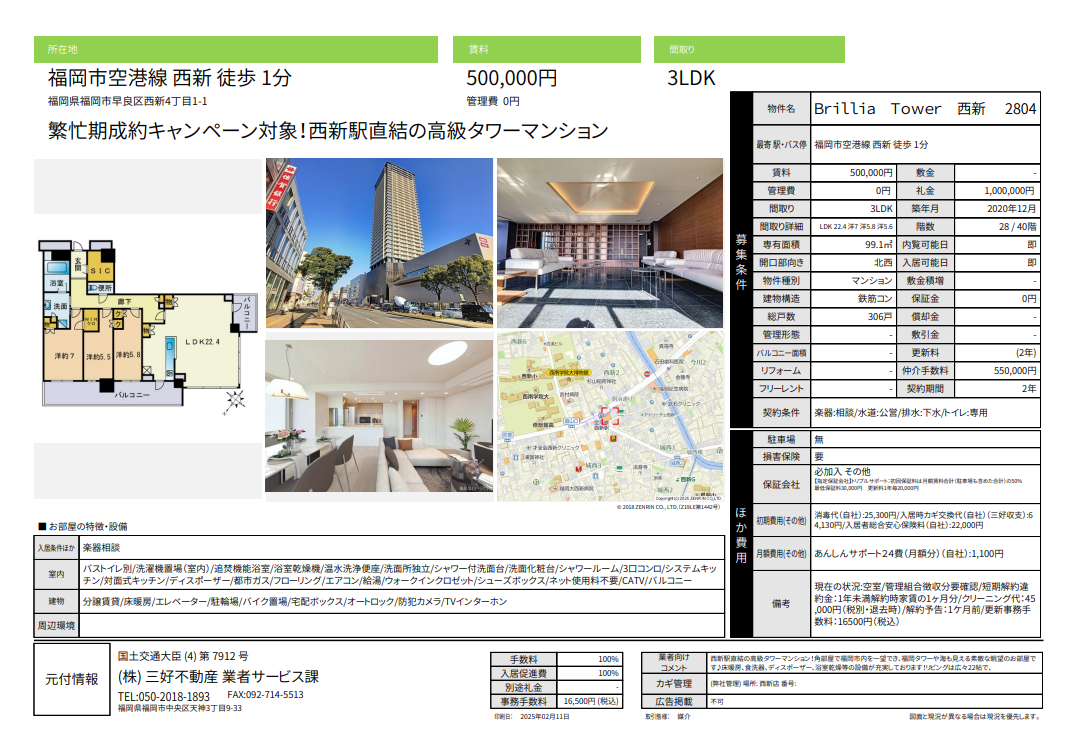Screen dimensions: 1072x748
Task: Open the Nishijin area map image
Action: pos(610,416)
